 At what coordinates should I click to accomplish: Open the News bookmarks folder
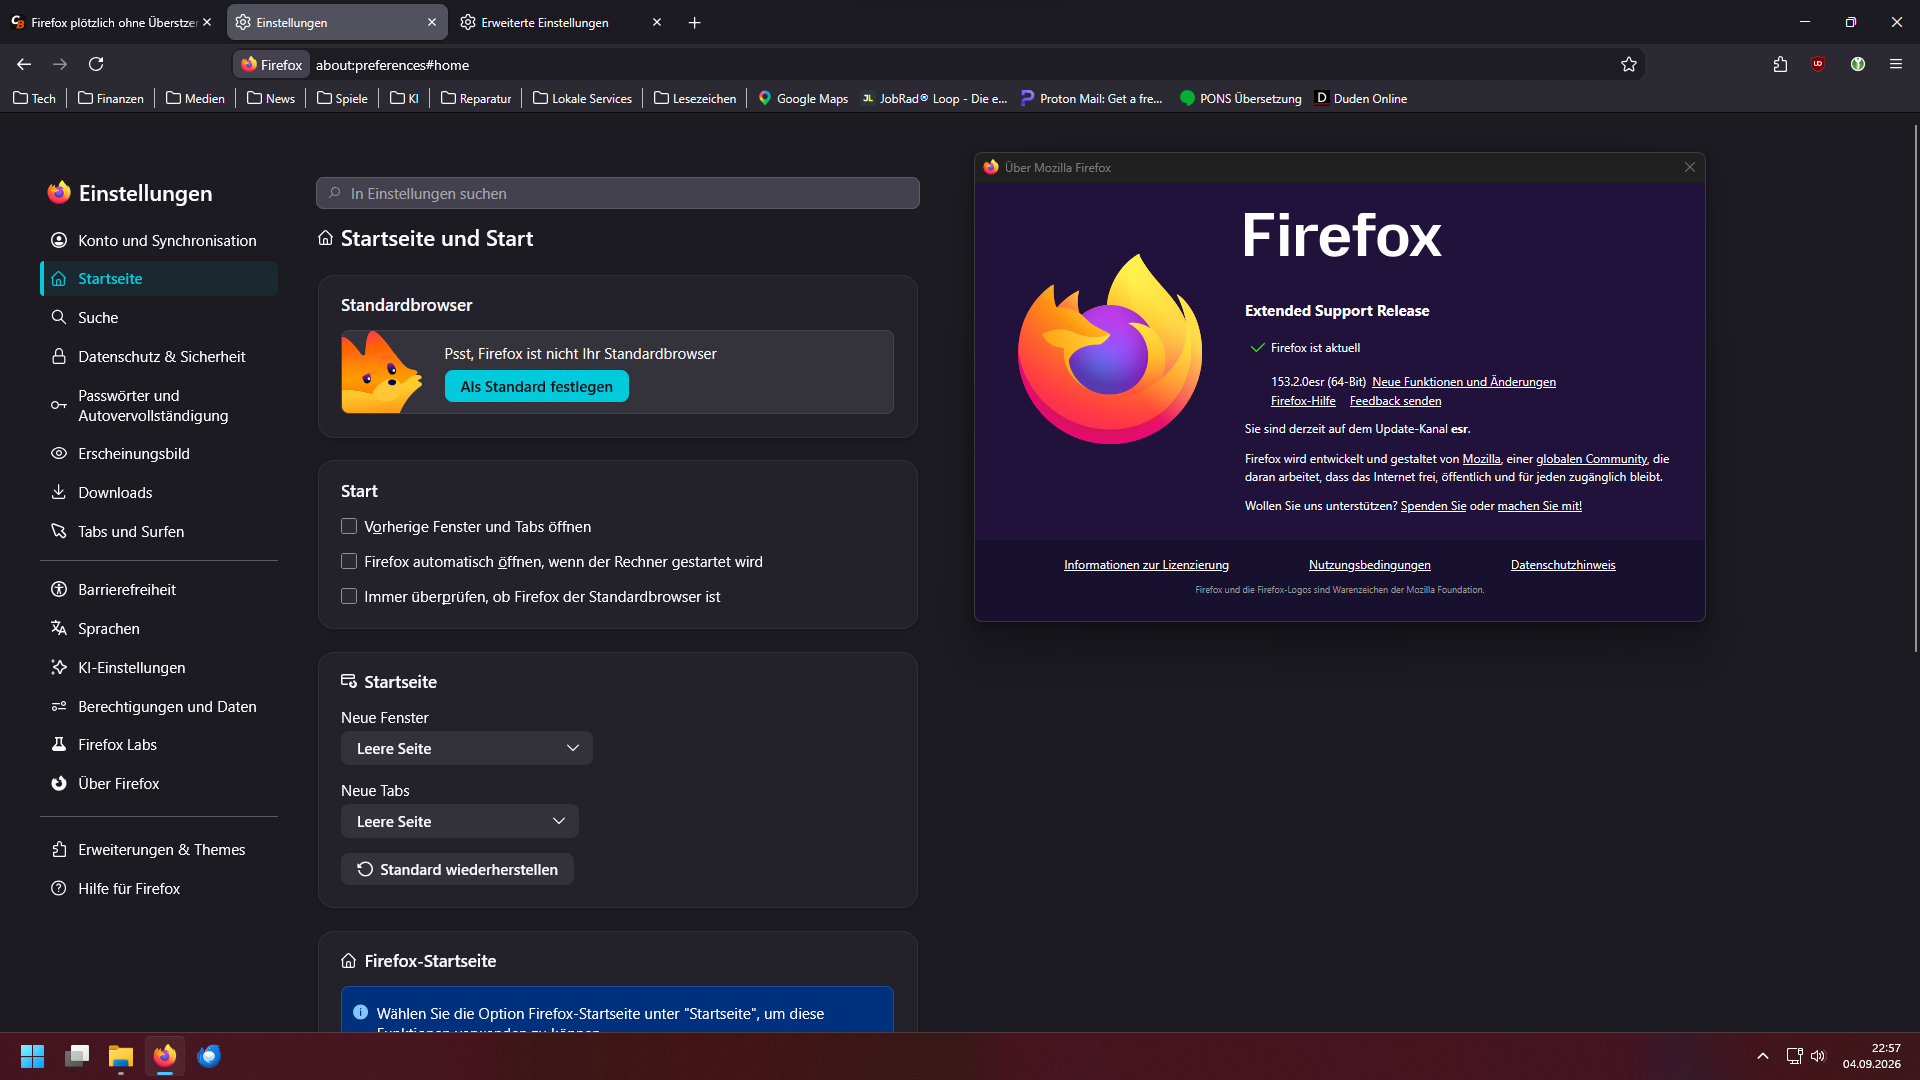[x=271, y=99]
